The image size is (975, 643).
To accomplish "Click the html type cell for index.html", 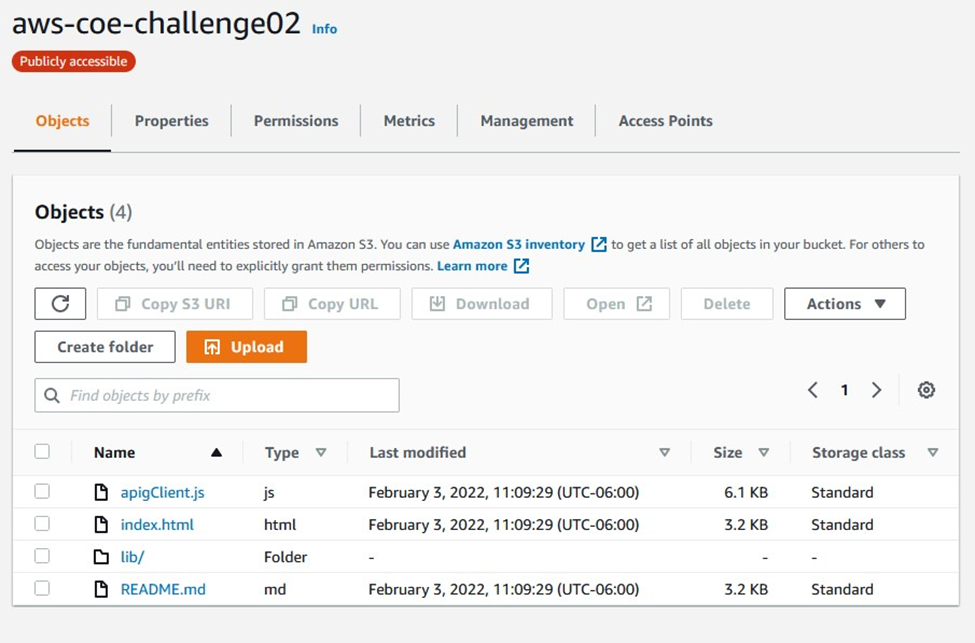I will click(280, 525).
